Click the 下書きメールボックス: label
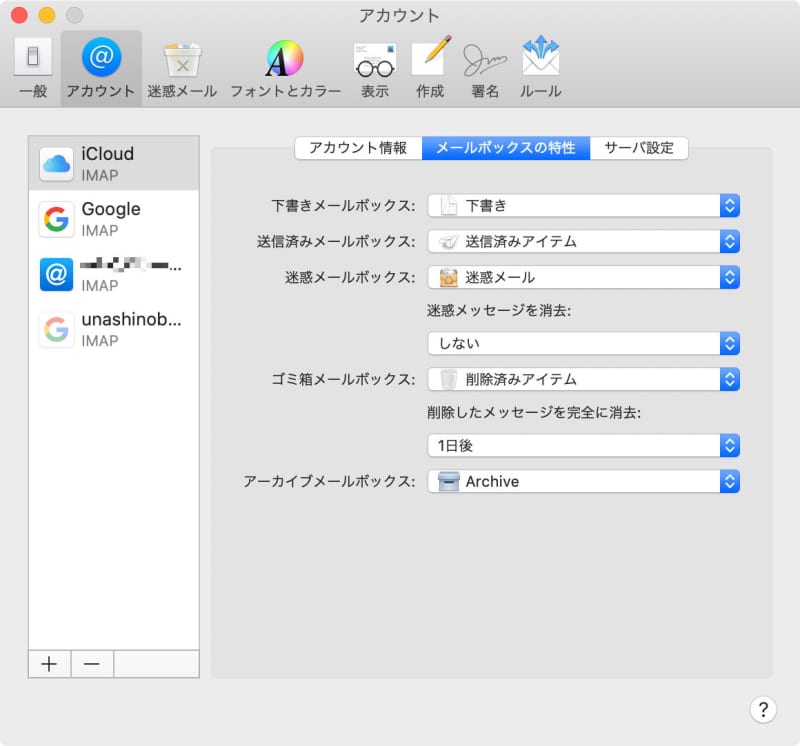This screenshot has height=746, width=800. click(x=343, y=206)
